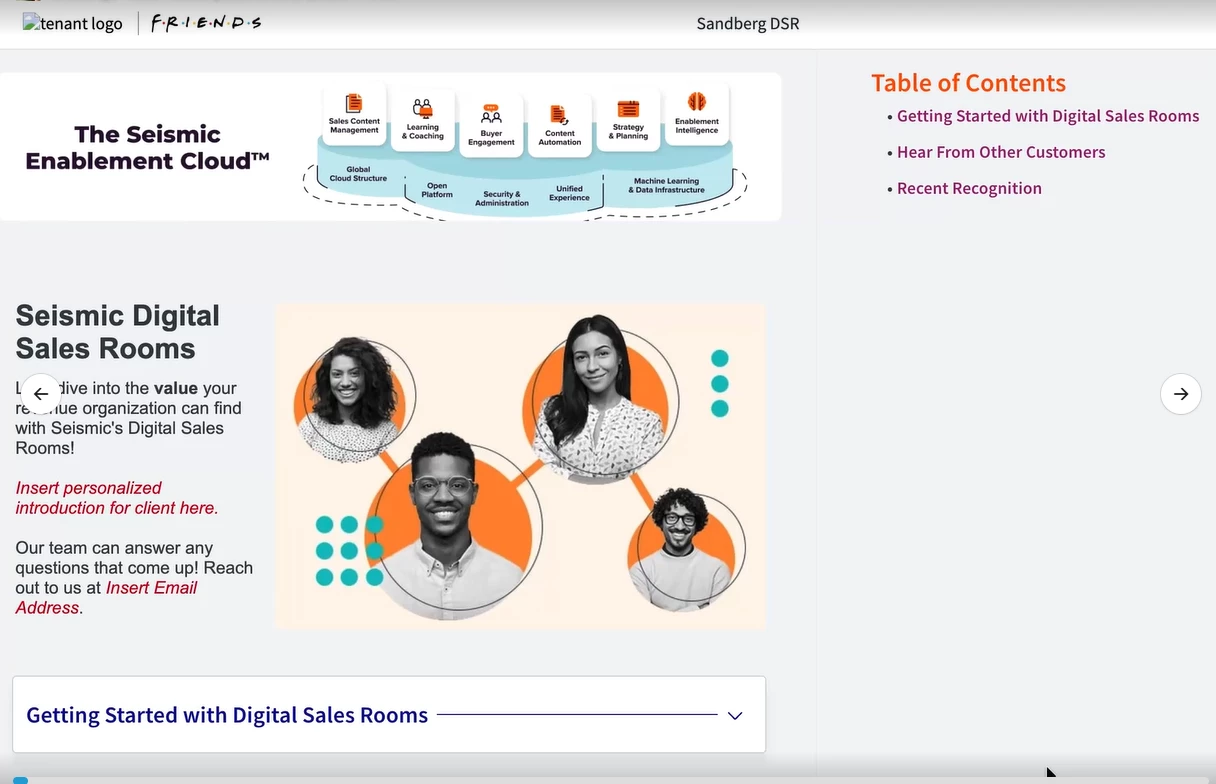Jump to Hear From Other Customers section
Image resolution: width=1216 pixels, height=784 pixels.
(1000, 152)
